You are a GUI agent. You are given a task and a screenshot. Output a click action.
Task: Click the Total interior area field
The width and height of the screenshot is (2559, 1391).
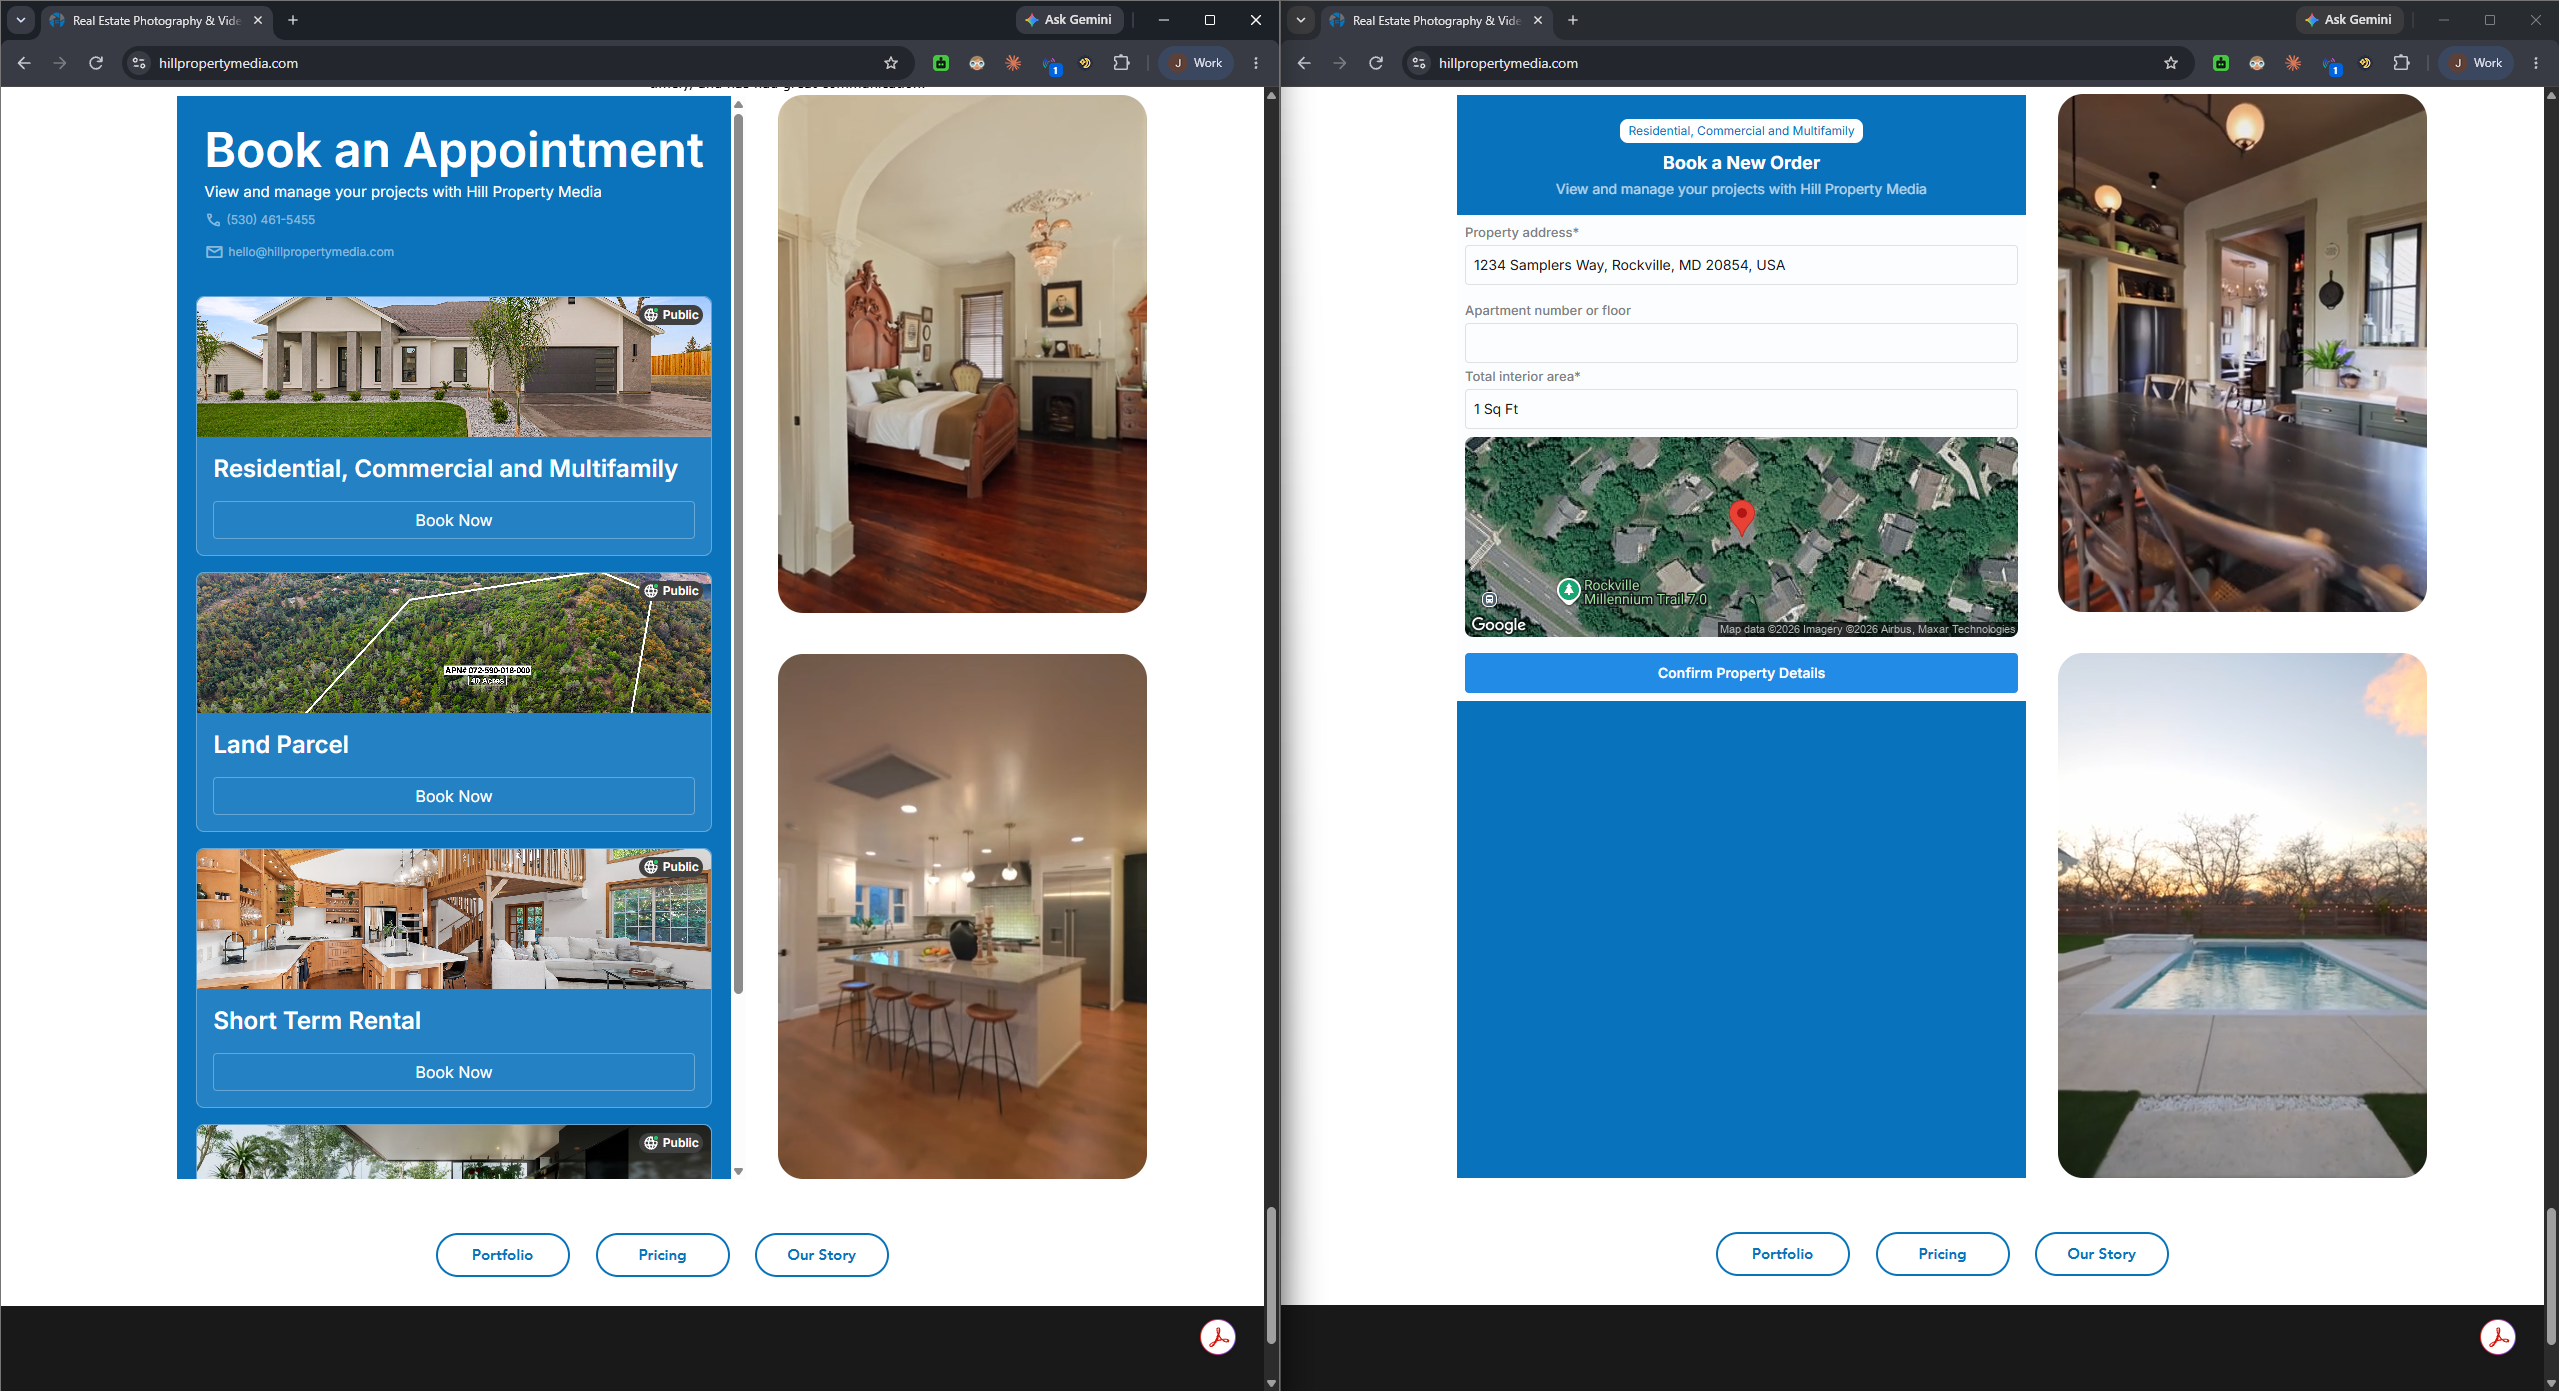coord(1741,409)
